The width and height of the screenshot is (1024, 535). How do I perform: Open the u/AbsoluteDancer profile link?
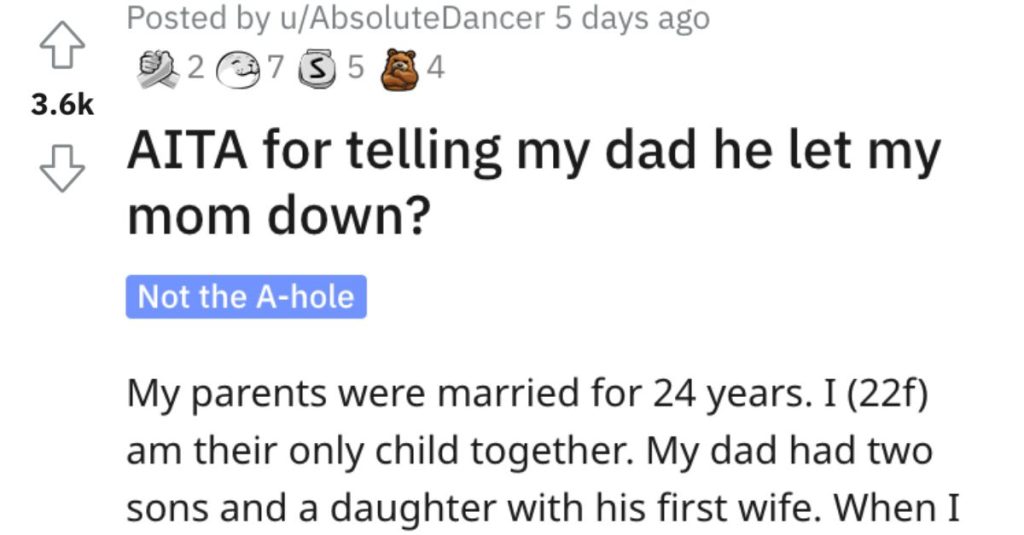(412, 18)
